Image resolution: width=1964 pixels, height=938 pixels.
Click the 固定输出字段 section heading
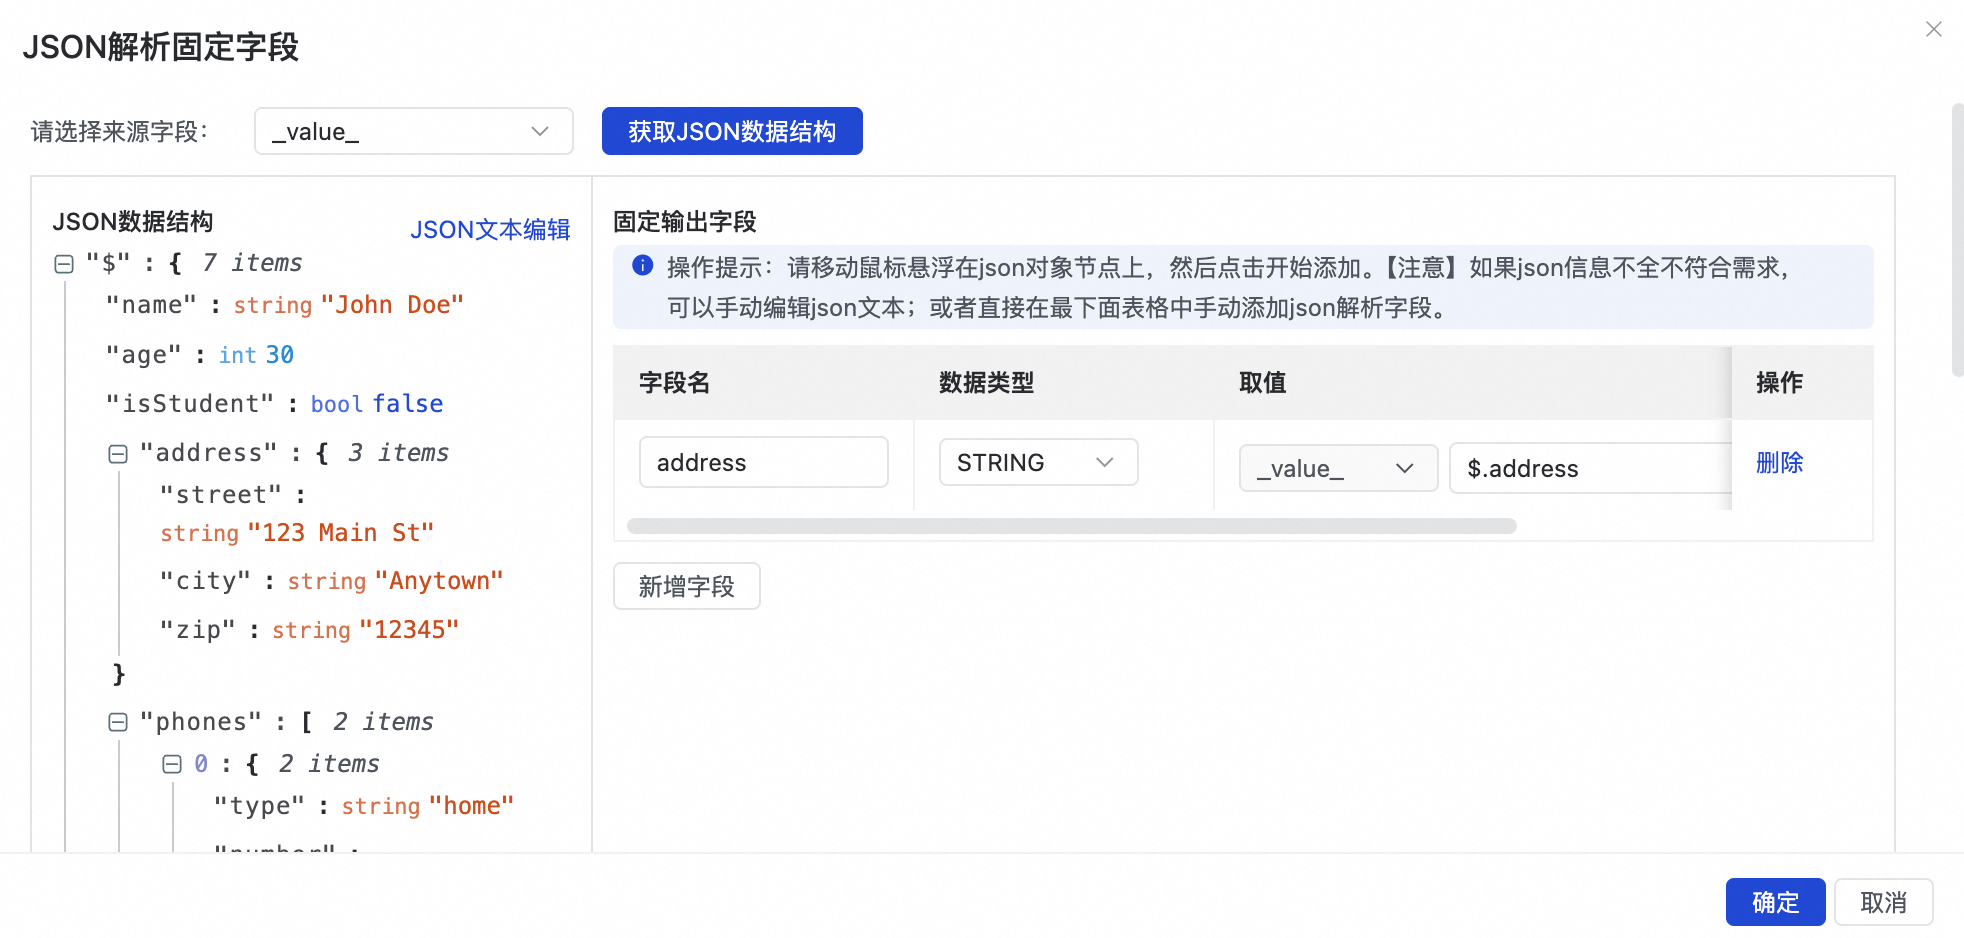tap(685, 222)
